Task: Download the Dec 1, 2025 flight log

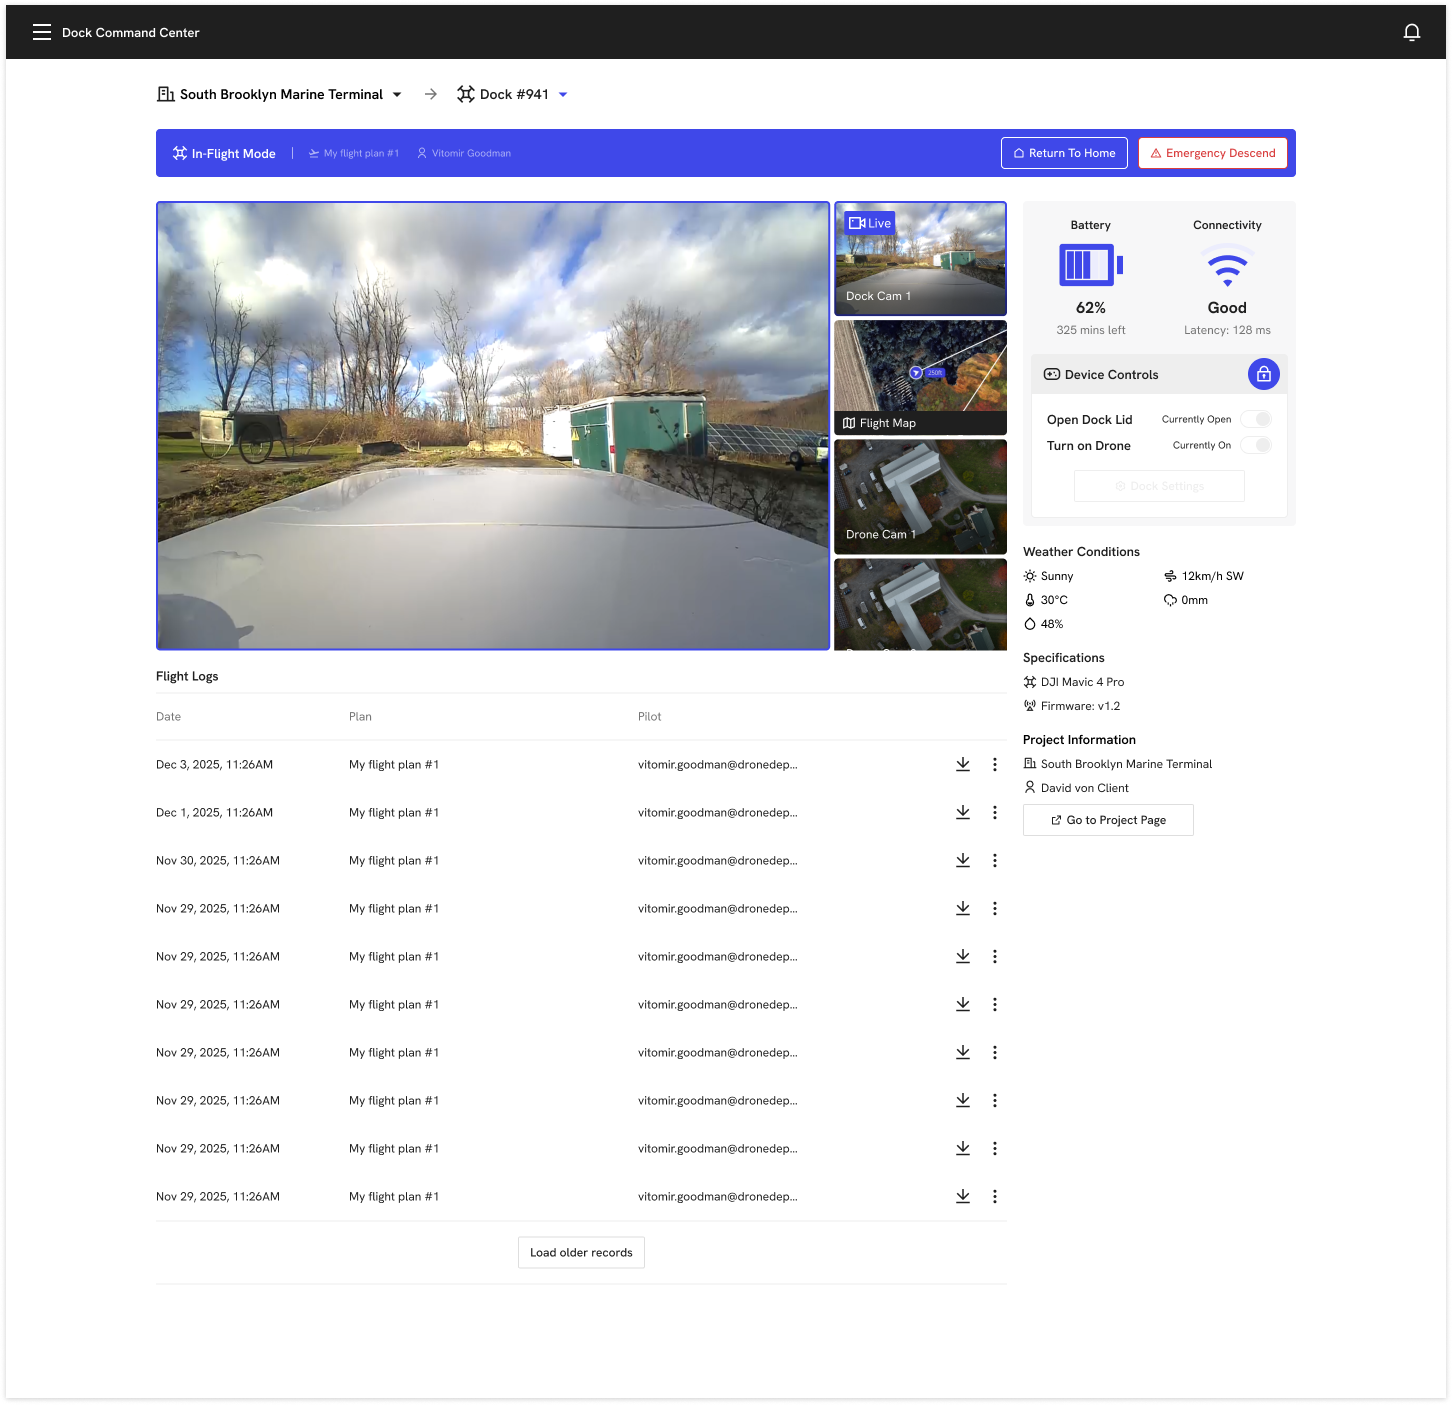Action: (x=962, y=812)
